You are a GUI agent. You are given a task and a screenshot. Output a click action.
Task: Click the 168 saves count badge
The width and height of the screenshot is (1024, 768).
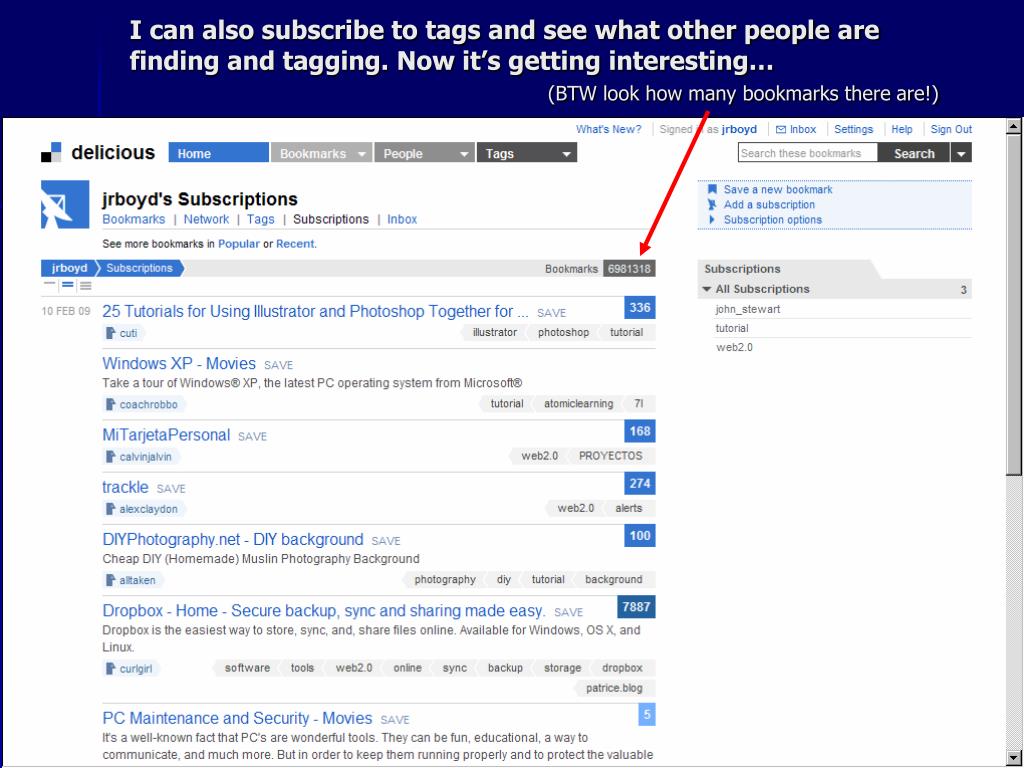coord(640,431)
